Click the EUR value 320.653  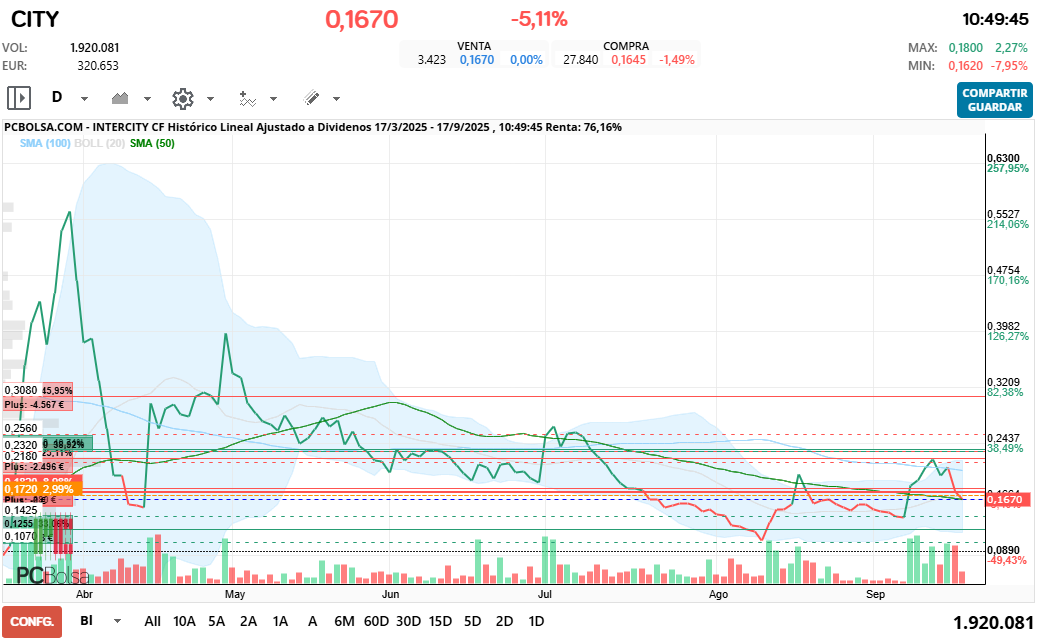pyautogui.click(x=98, y=66)
